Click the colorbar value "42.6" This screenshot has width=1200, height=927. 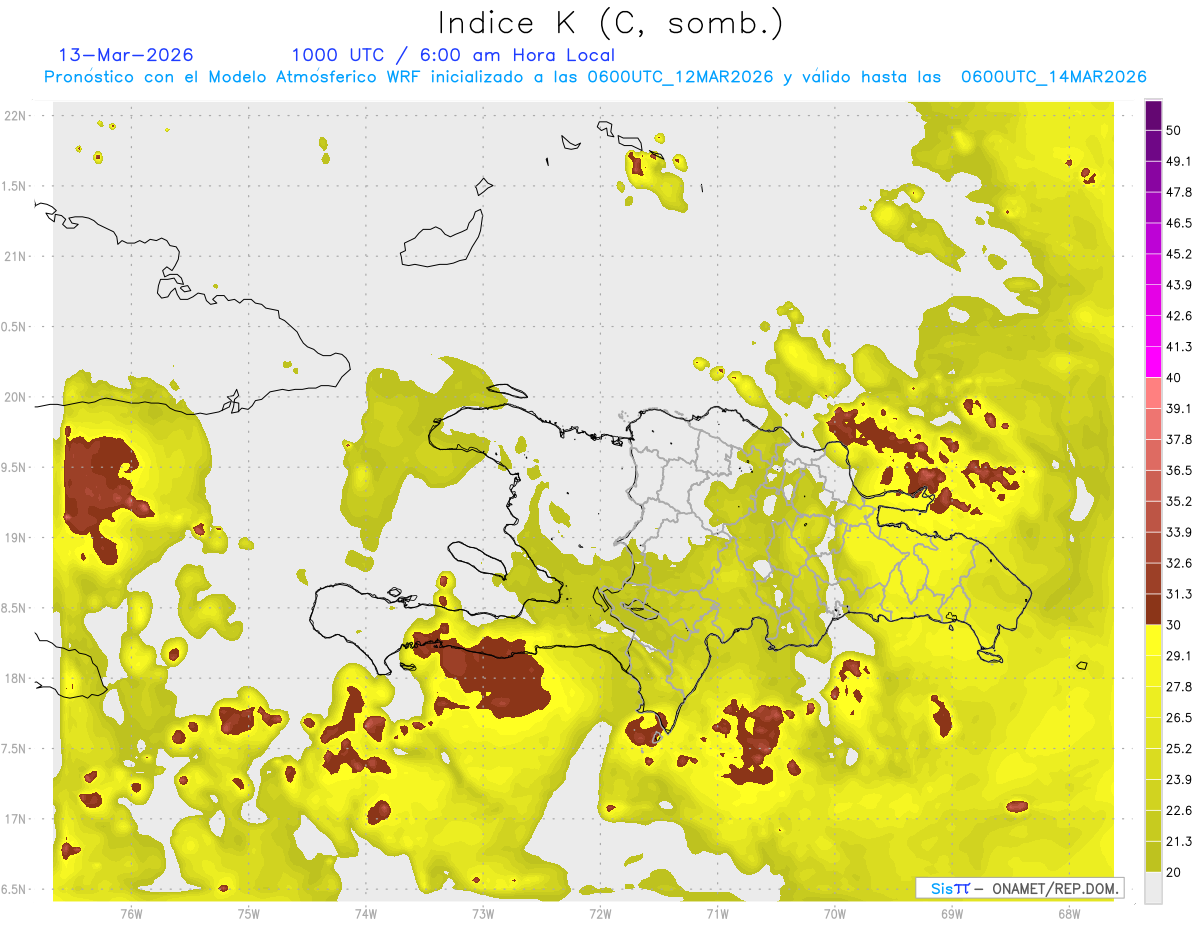[1180, 316]
